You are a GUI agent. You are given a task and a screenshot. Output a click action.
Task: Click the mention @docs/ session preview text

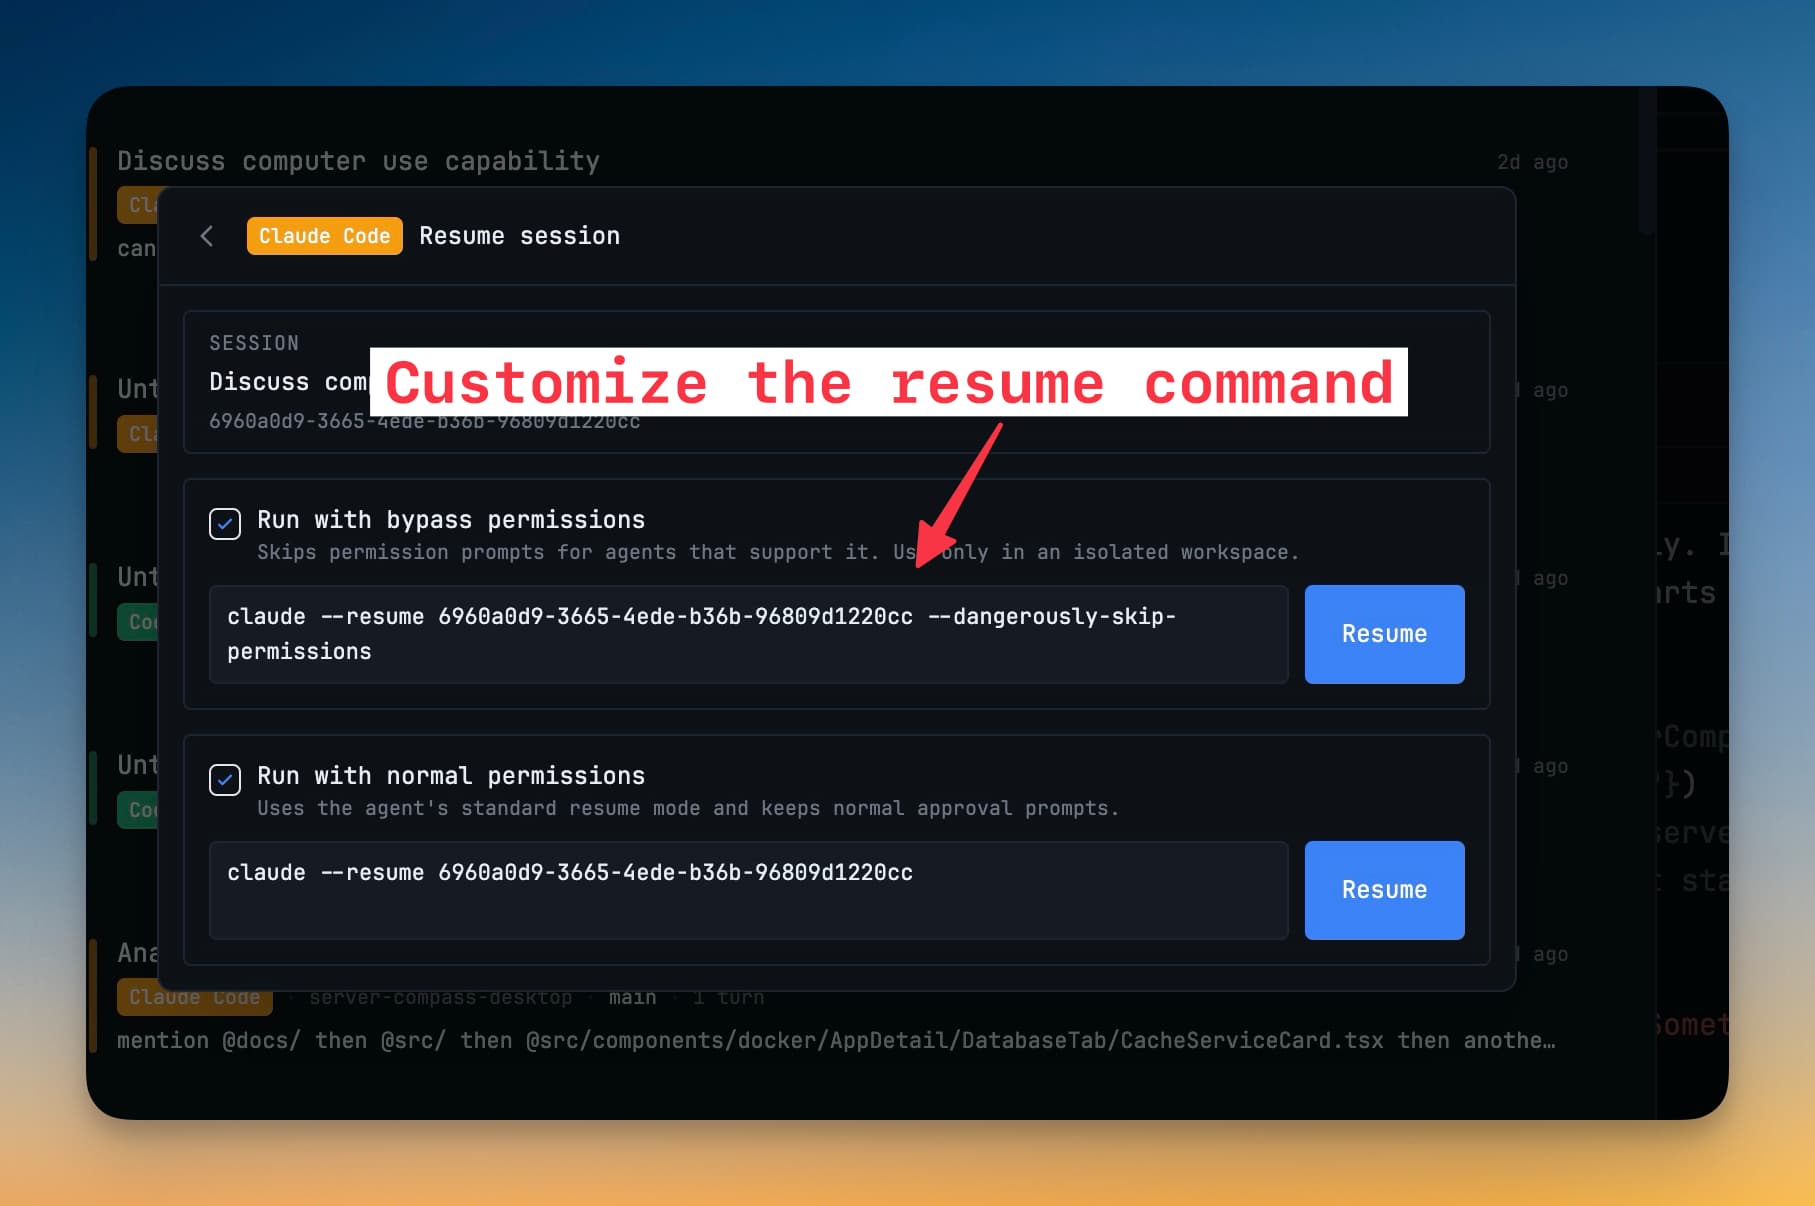click(x=836, y=1040)
